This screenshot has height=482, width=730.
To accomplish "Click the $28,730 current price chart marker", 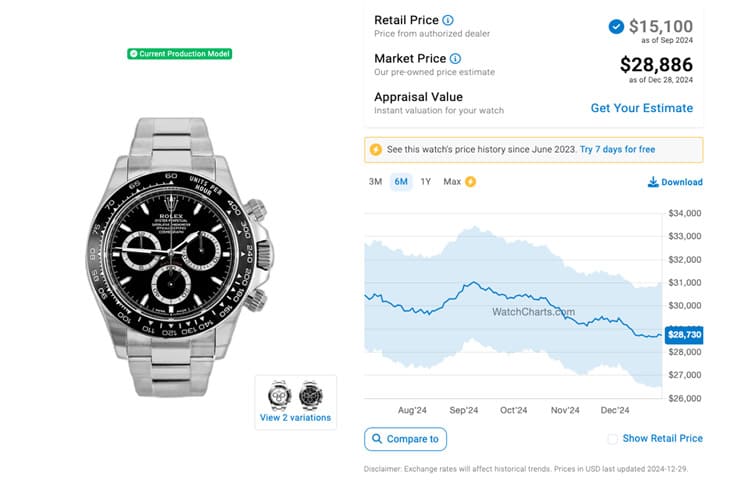I will pos(685,336).
